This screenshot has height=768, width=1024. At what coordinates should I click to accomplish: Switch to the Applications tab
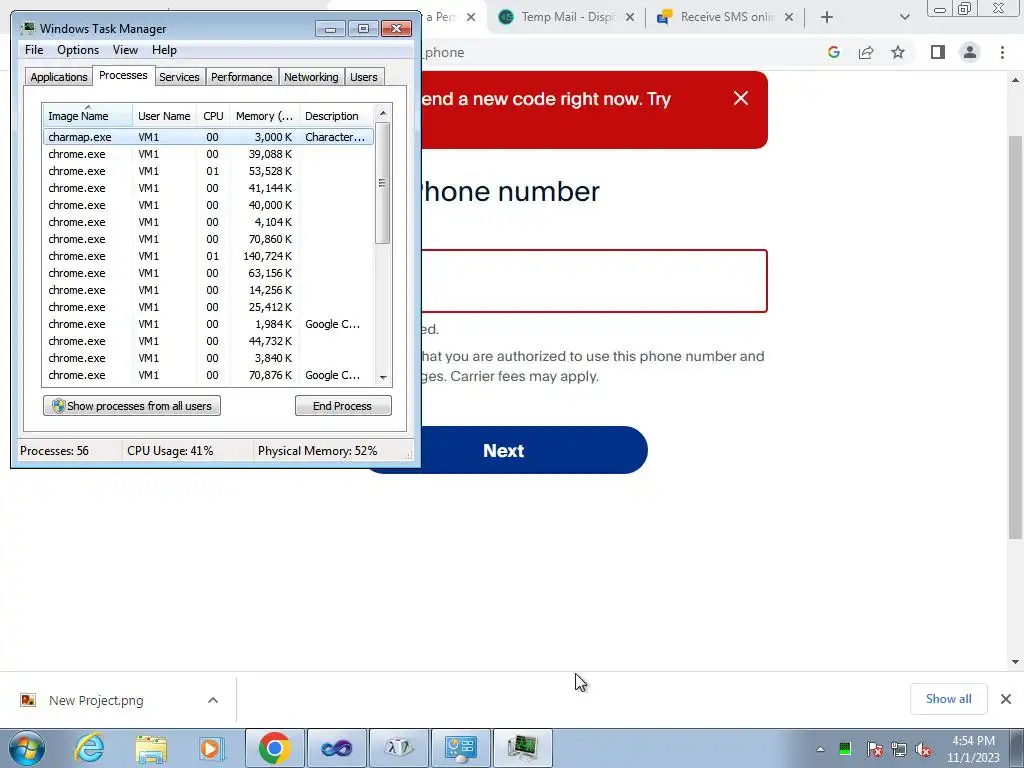pos(59,77)
